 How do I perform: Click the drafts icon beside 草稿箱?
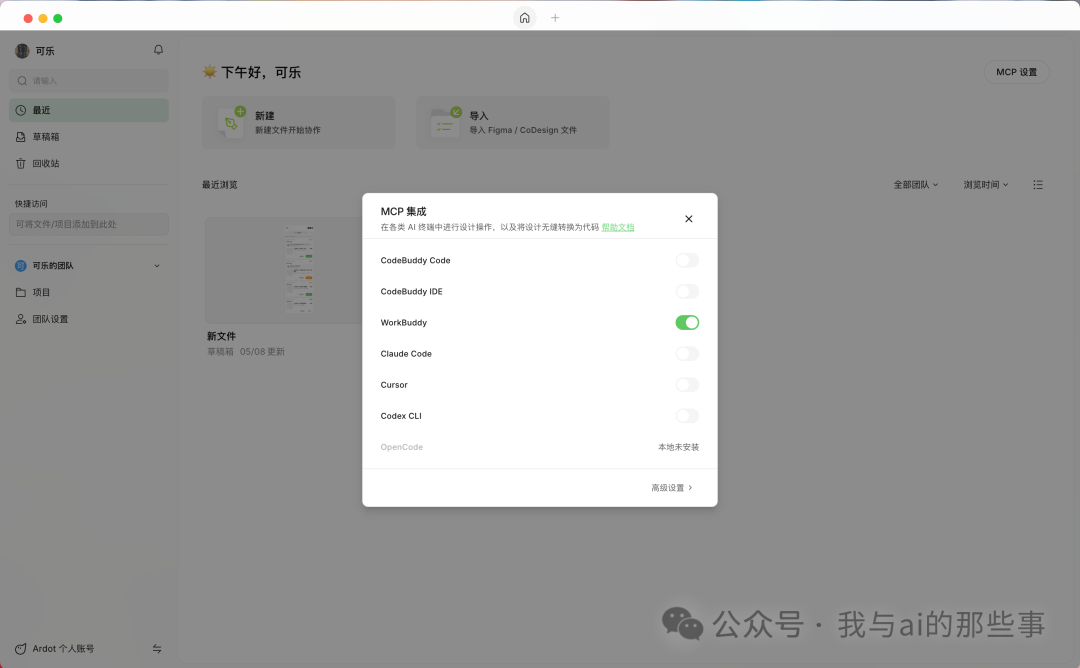(21, 137)
